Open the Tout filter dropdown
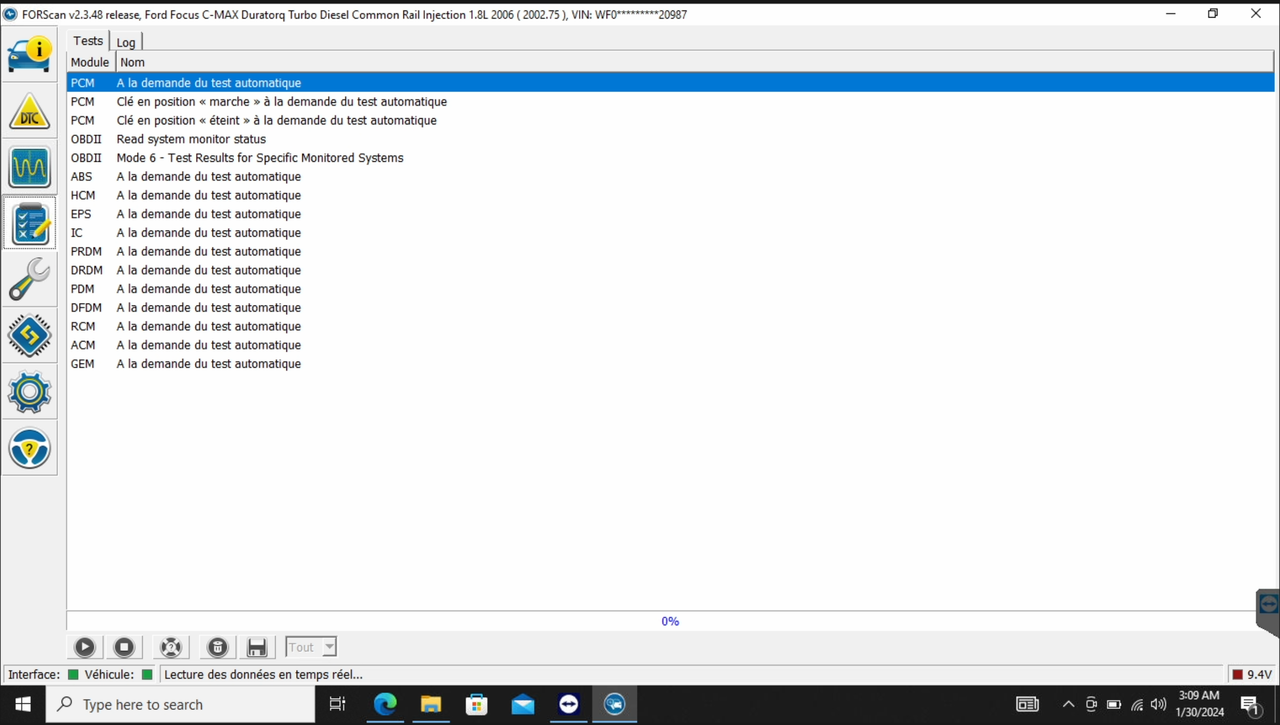The width and height of the screenshot is (1280, 725). click(310, 647)
